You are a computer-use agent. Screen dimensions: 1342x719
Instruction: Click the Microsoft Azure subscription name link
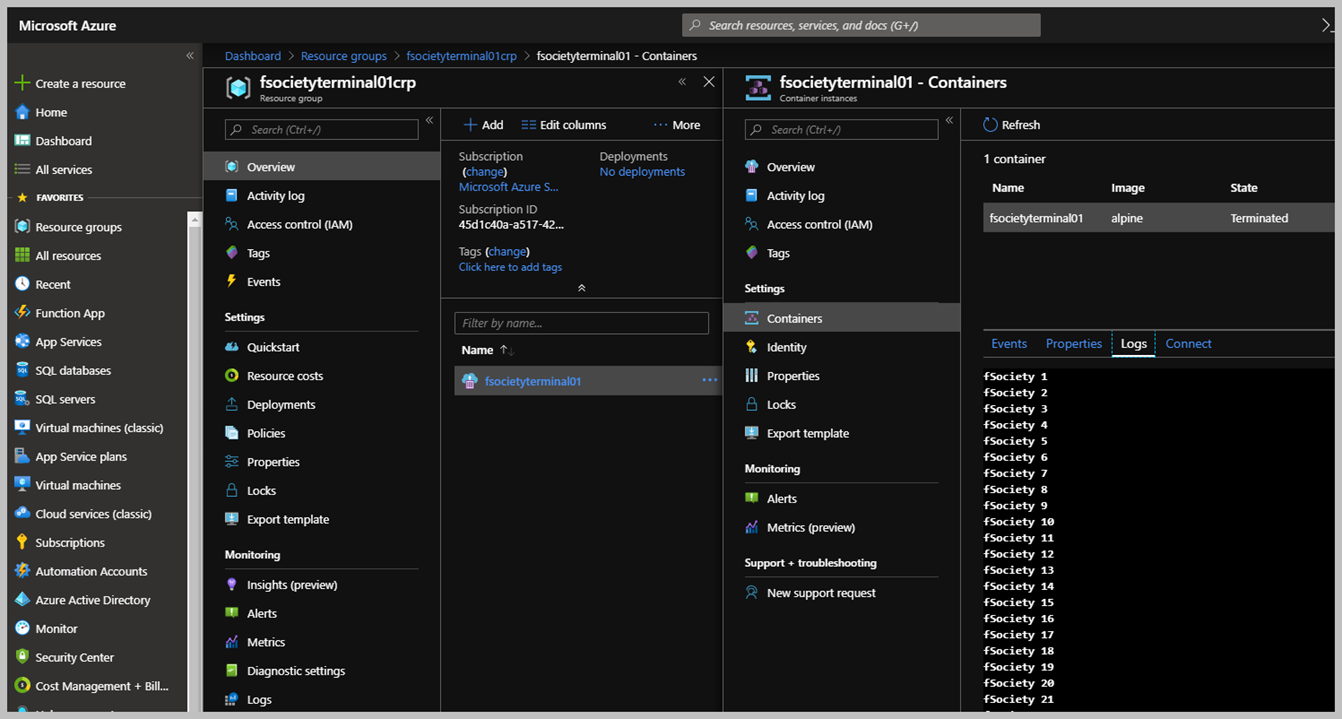tap(509, 187)
